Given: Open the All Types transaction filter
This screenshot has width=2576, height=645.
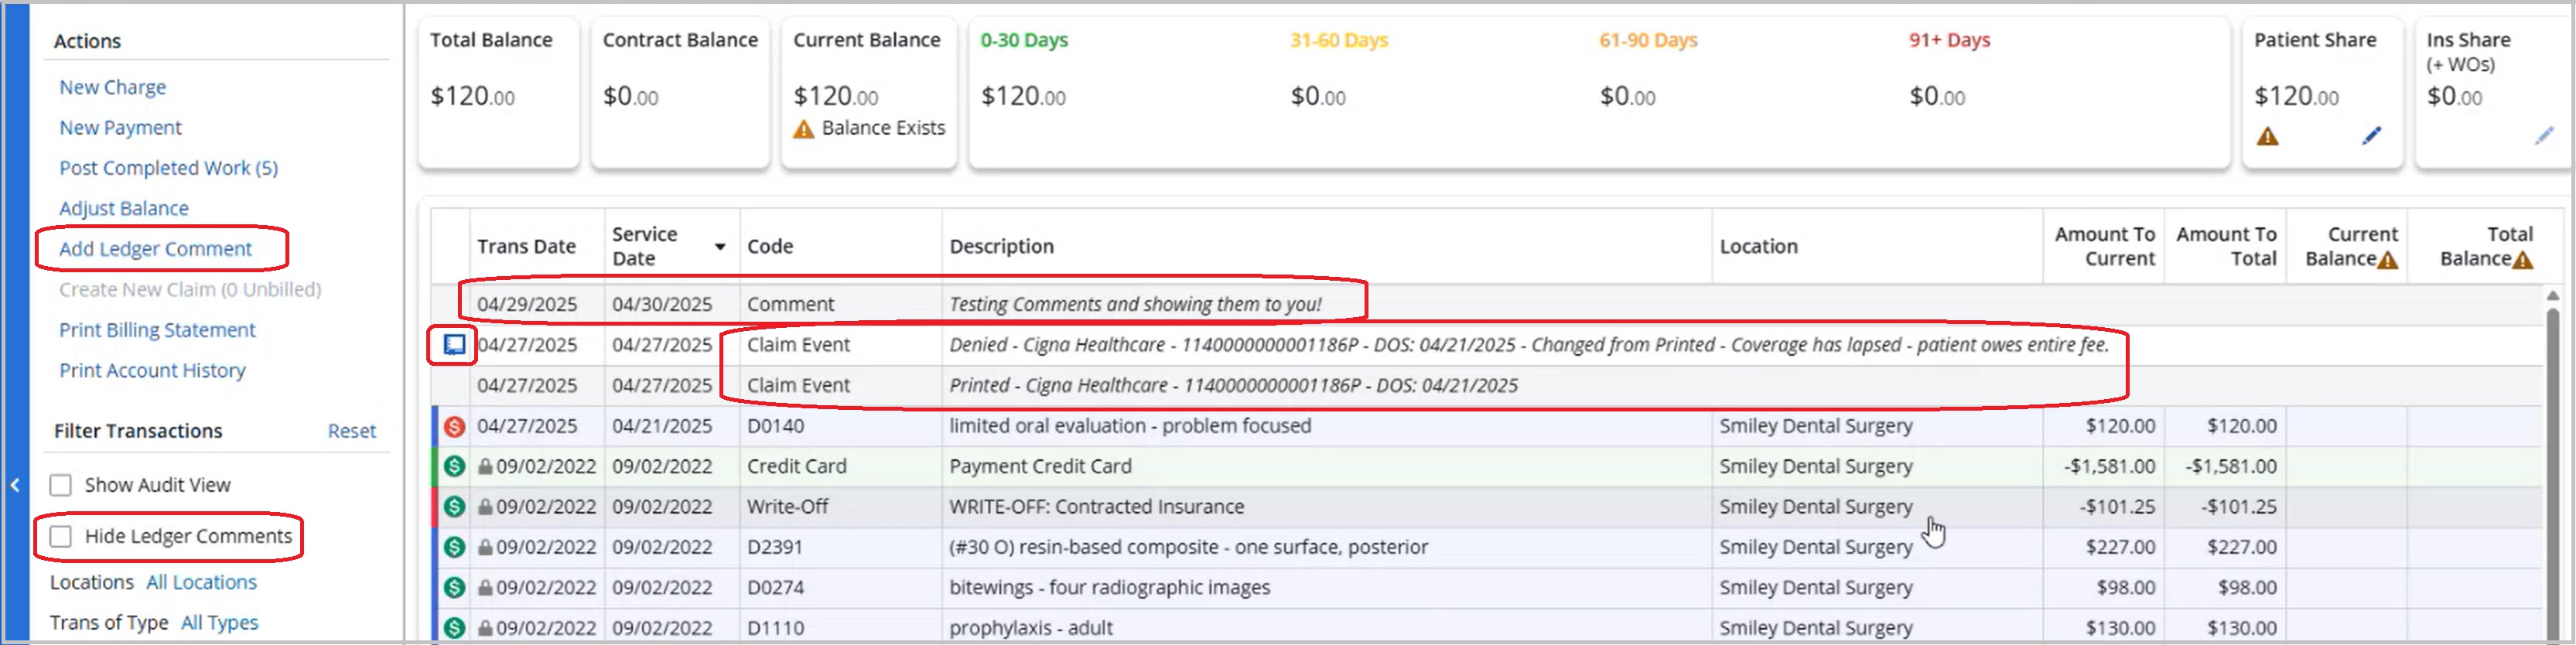Looking at the screenshot, I should (219, 623).
